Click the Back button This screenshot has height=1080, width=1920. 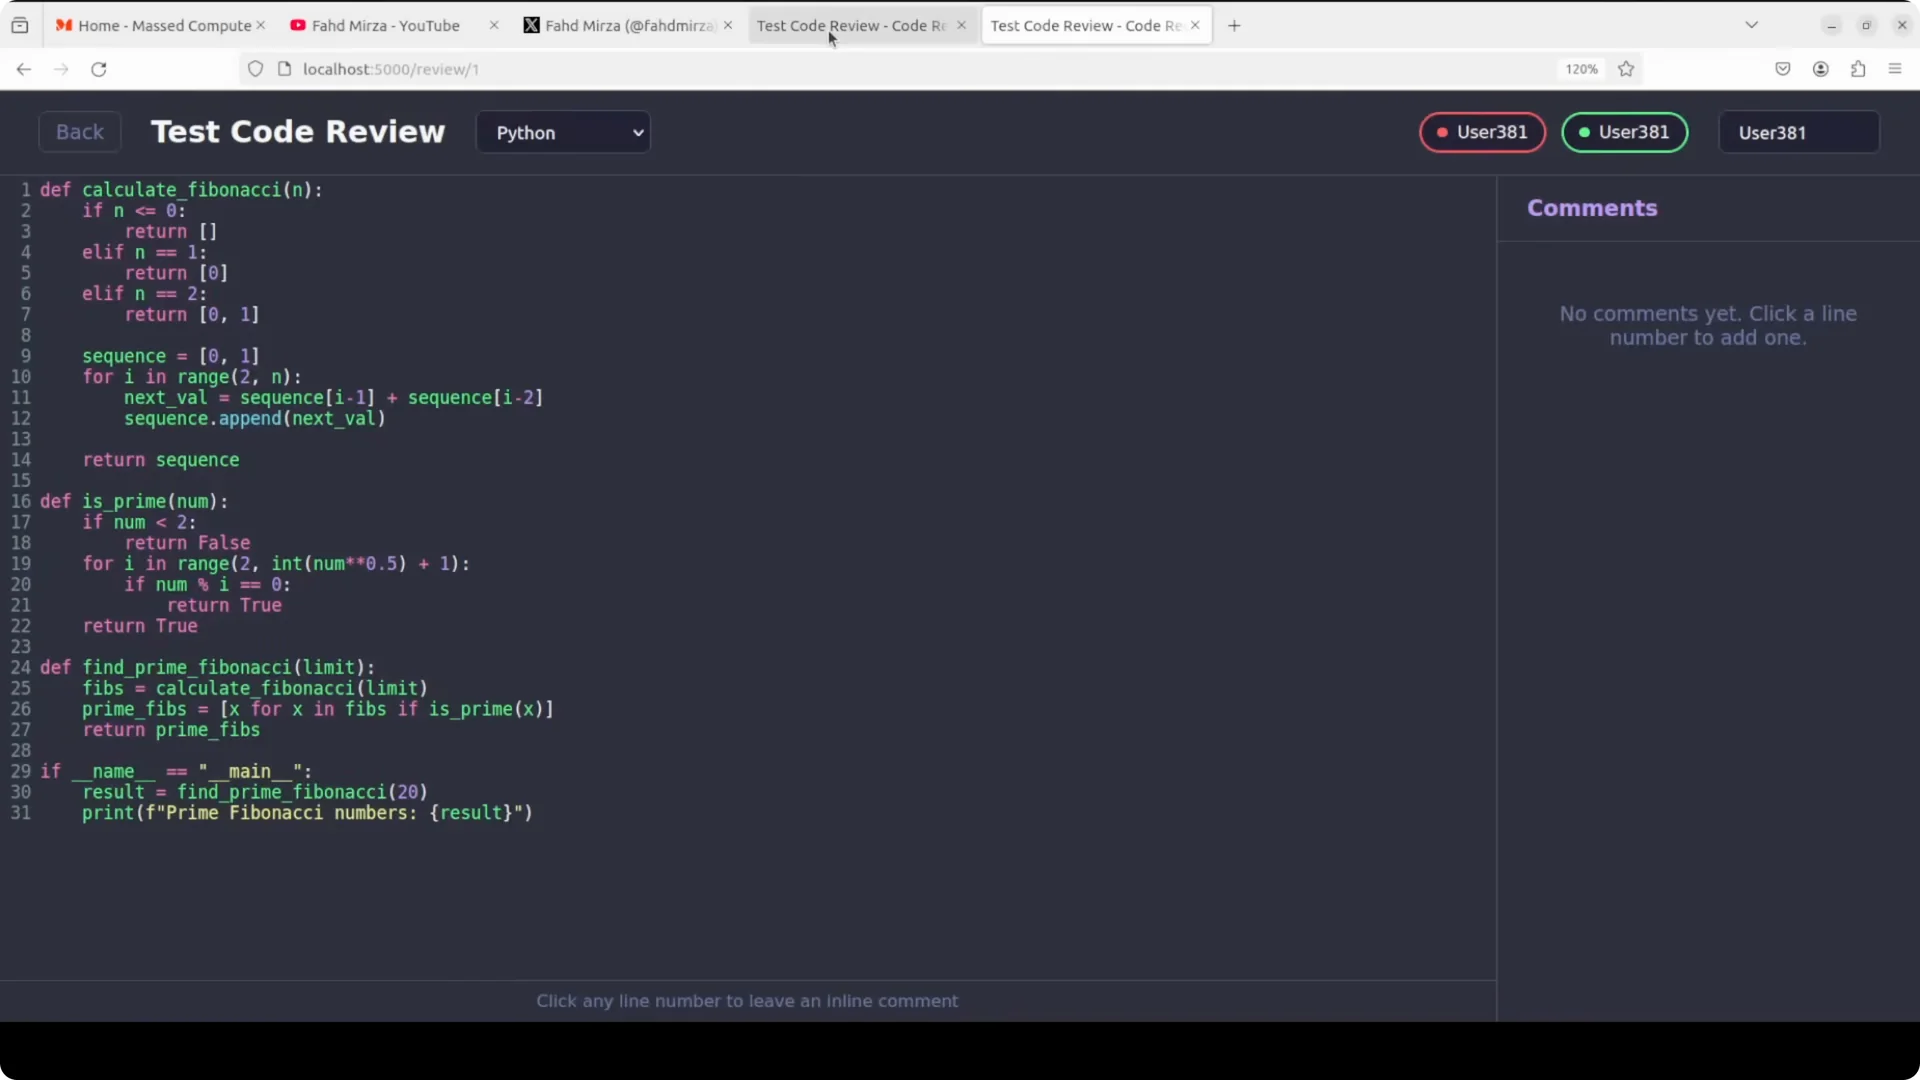click(80, 132)
